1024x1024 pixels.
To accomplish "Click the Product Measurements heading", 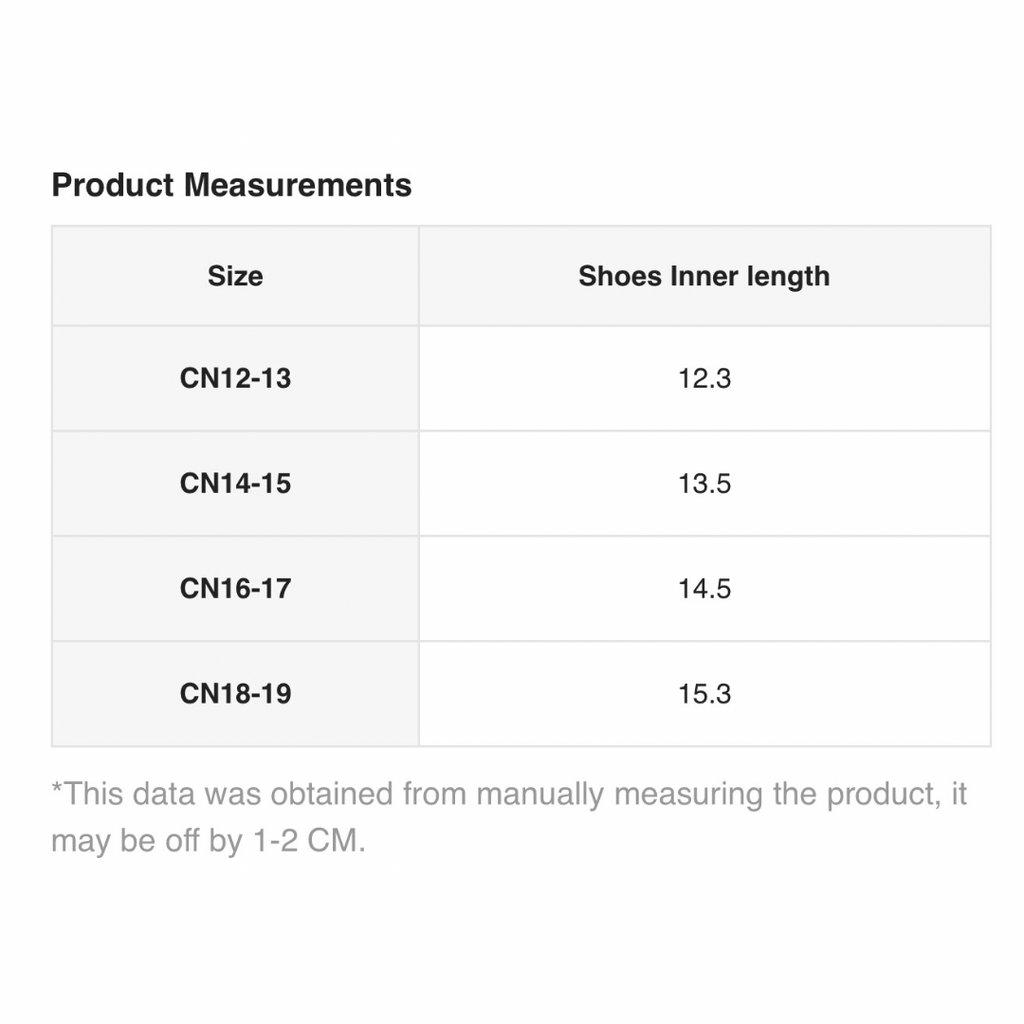I will click(231, 185).
